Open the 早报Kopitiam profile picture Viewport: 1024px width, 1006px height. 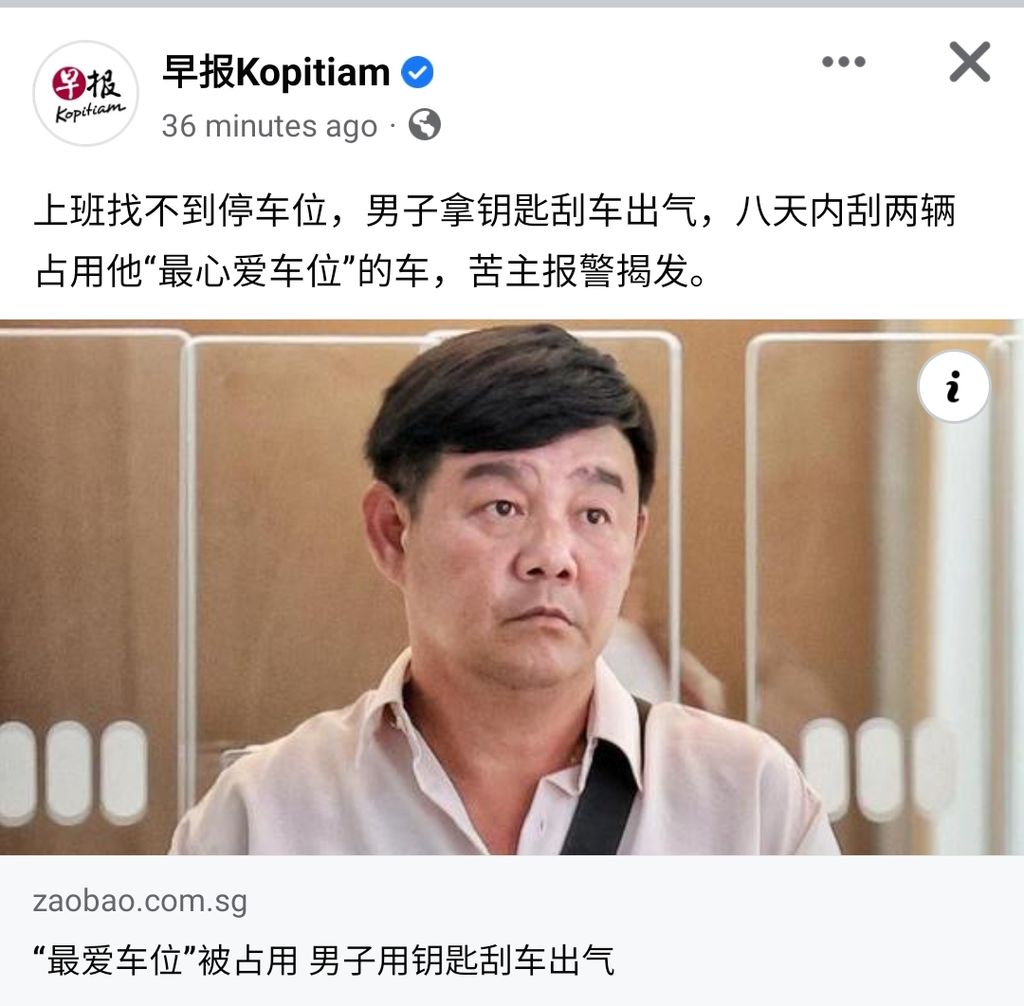click(x=86, y=93)
